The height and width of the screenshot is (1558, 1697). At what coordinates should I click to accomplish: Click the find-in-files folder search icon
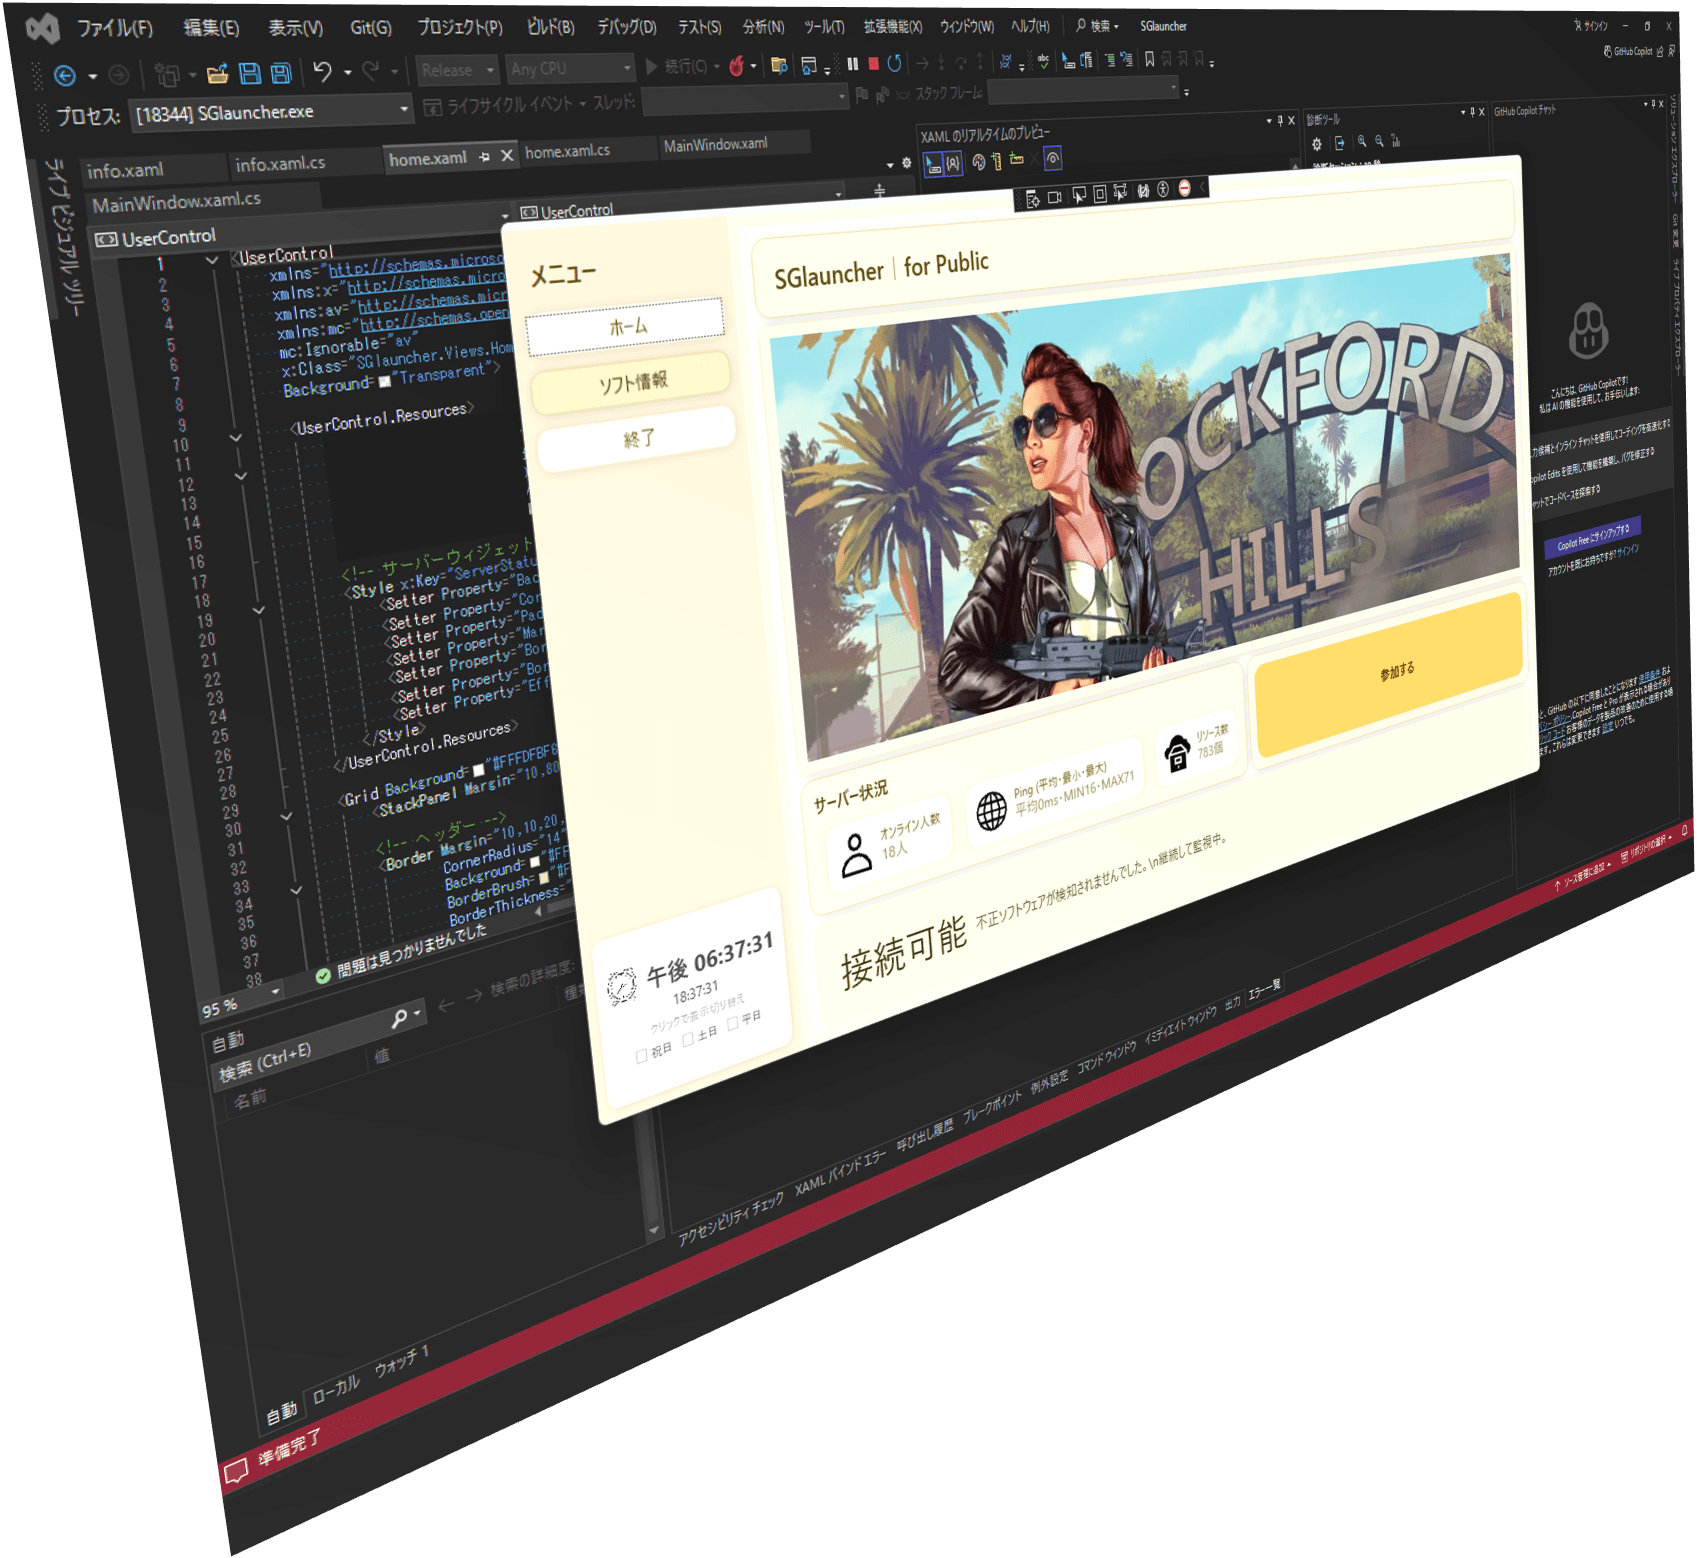(x=778, y=66)
